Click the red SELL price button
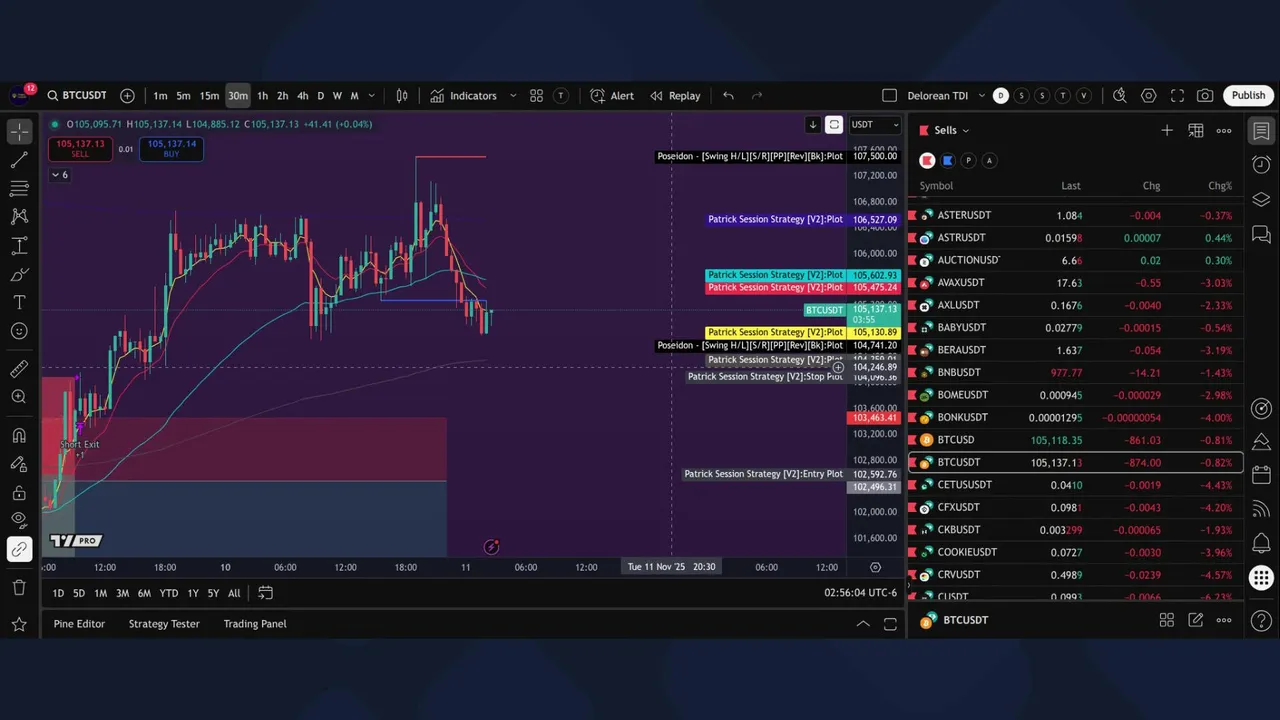 click(80, 149)
